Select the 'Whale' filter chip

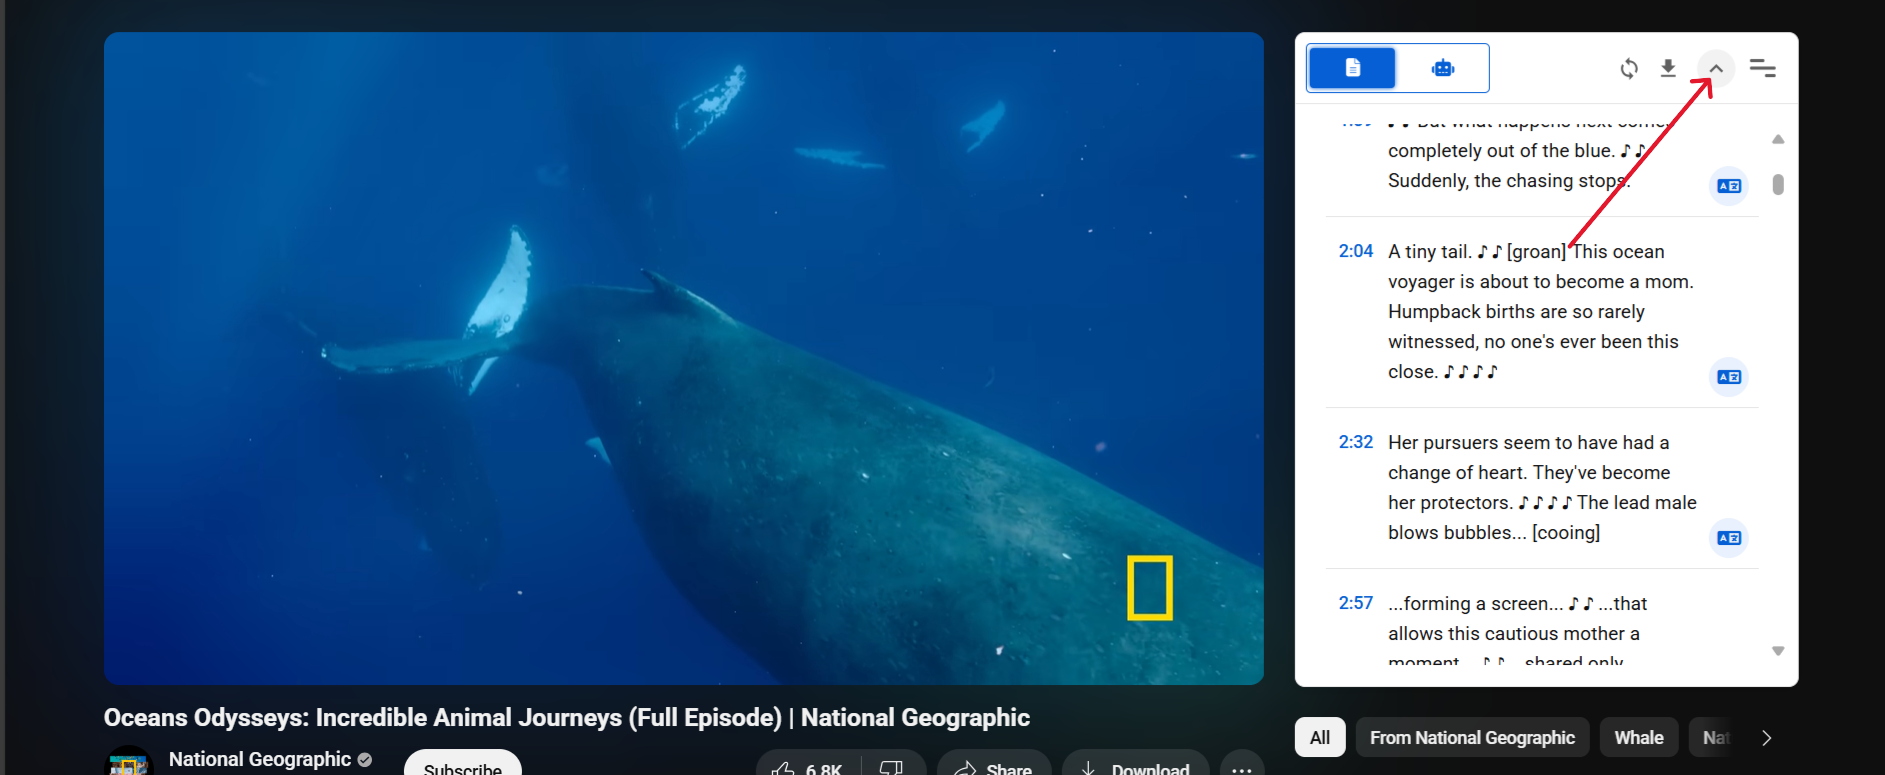click(x=1638, y=738)
